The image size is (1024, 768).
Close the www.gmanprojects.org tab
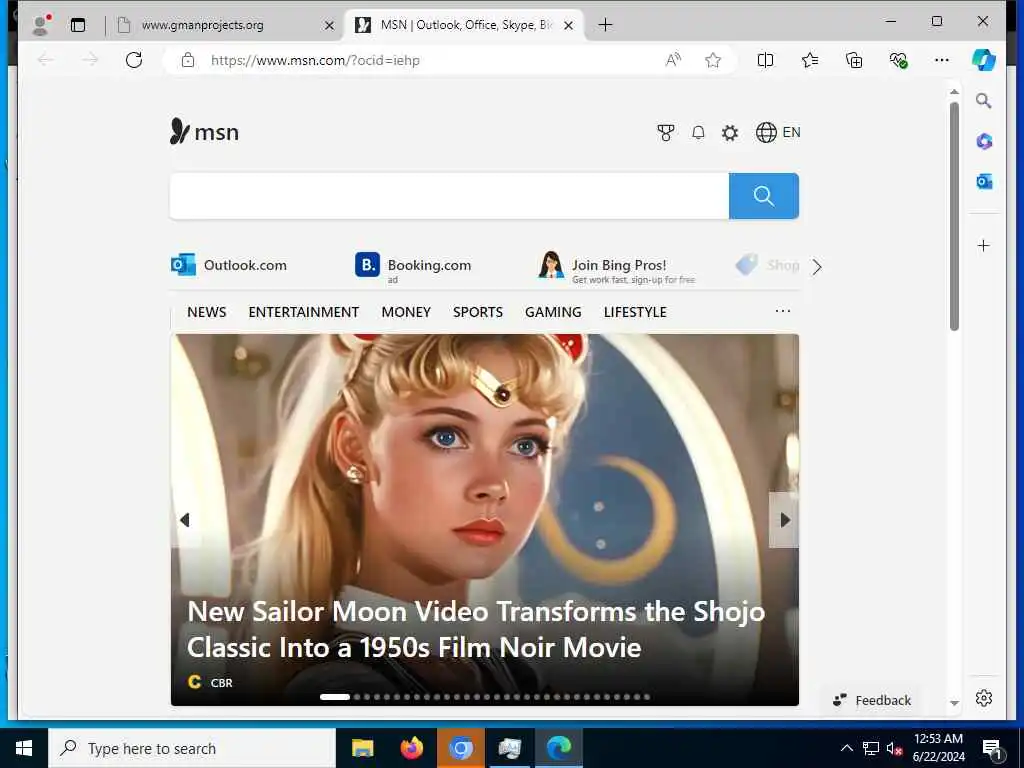[329, 25]
